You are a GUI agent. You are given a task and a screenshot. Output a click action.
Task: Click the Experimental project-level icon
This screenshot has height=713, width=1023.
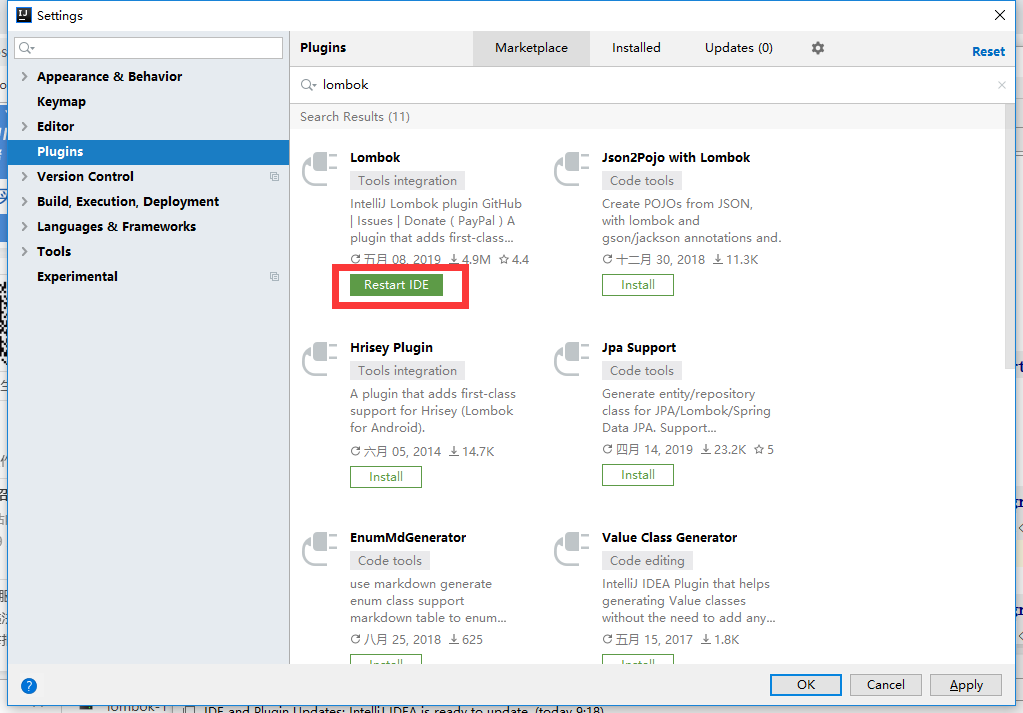[275, 277]
